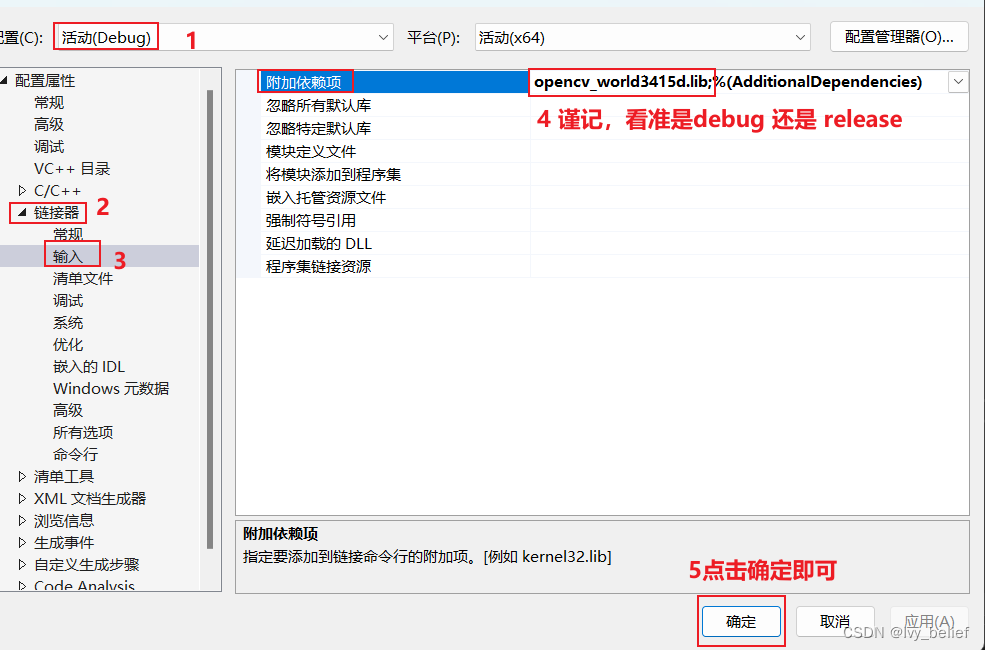Select 常规 directly under 配置属性
Image resolution: width=985 pixels, height=650 pixels.
click(x=49, y=102)
